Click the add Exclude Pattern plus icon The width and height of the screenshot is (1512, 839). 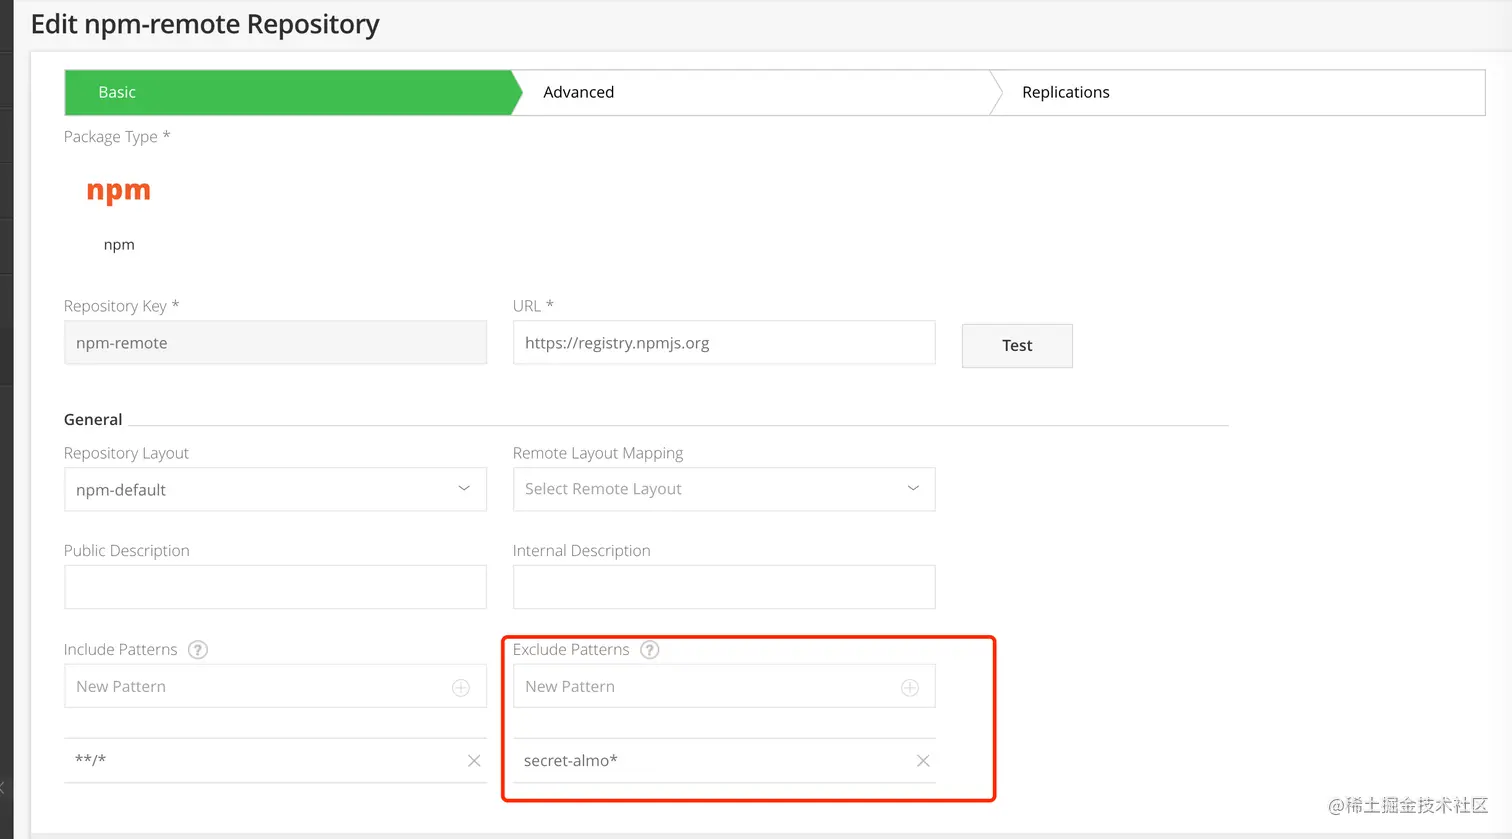(x=910, y=688)
